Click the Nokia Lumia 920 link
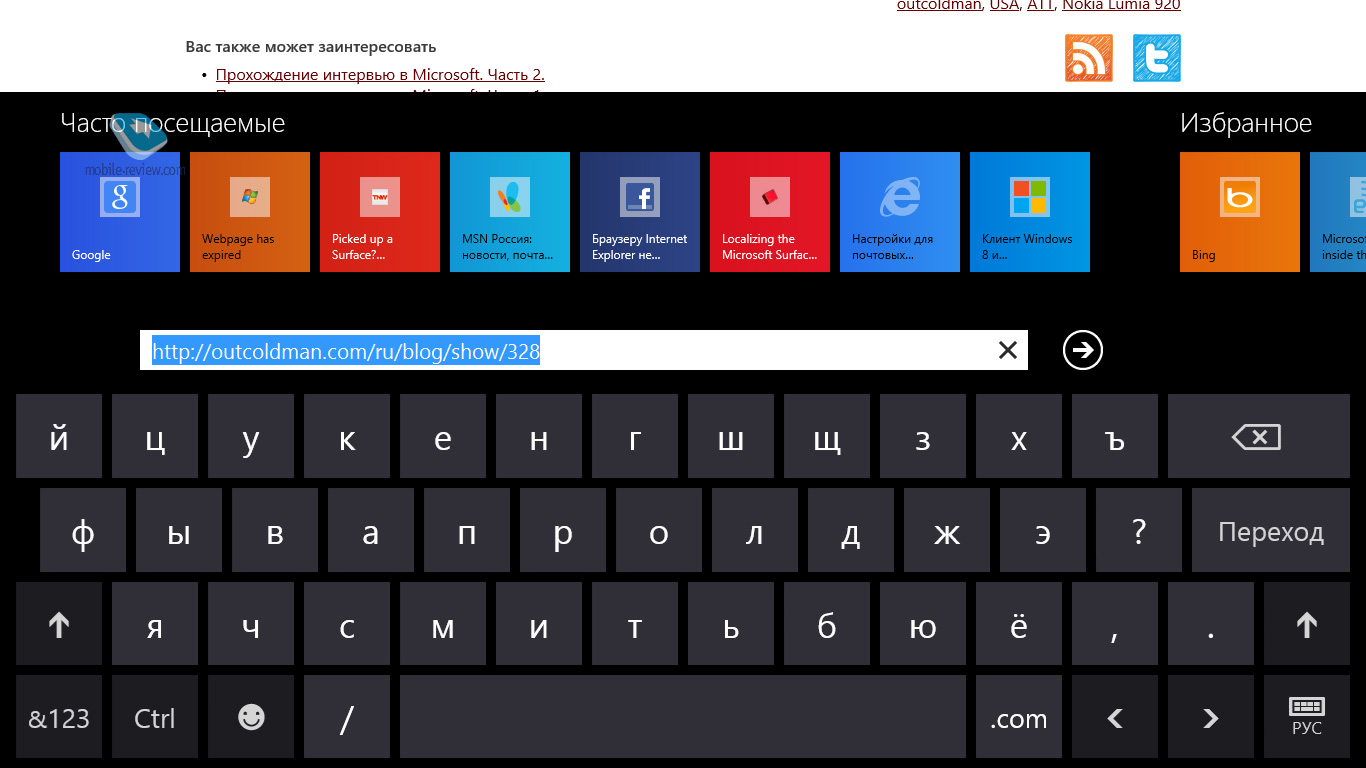The image size is (1366, 768). pos(1121,5)
